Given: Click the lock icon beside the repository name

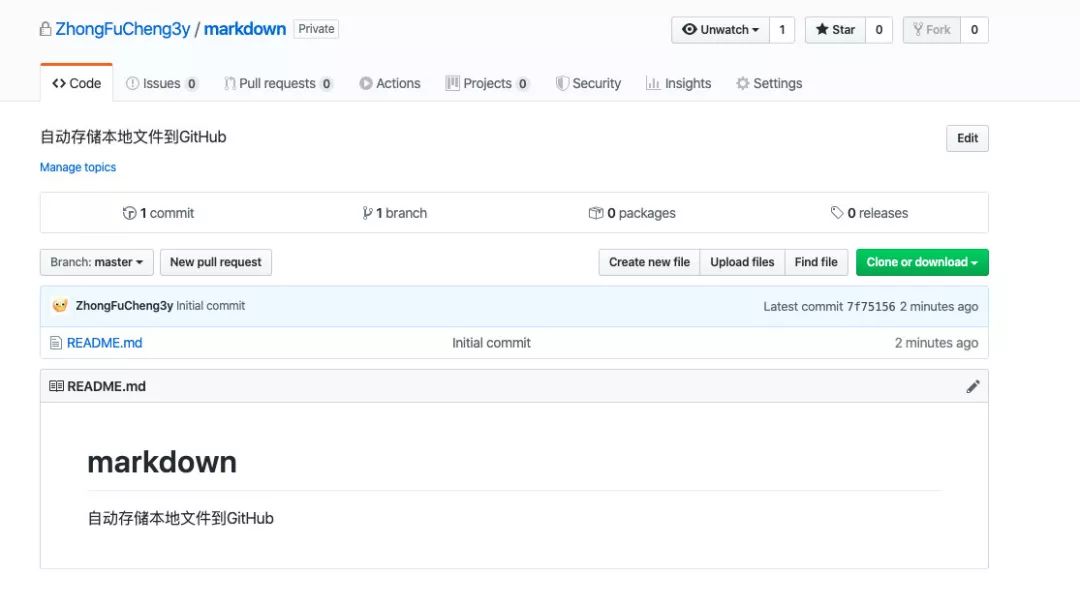Looking at the screenshot, I should (45, 29).
